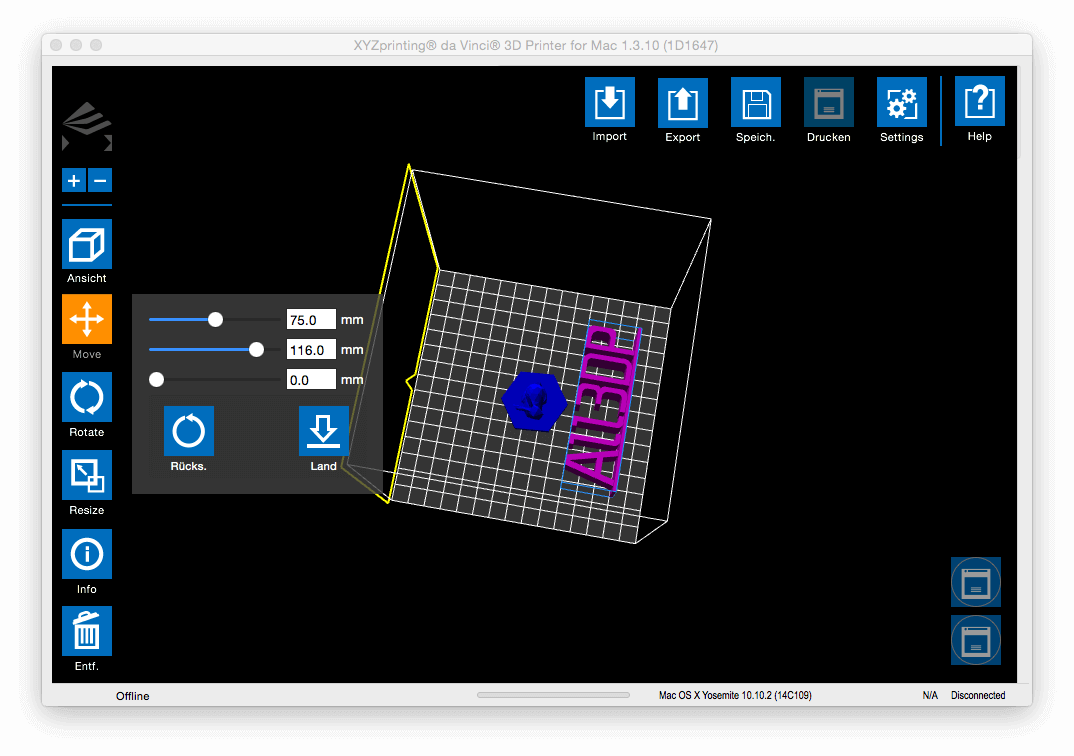Screen dimensions: 1074x756
Task: Open Settings gear icon
Action: pyautogui.click(x=902, y=102)
